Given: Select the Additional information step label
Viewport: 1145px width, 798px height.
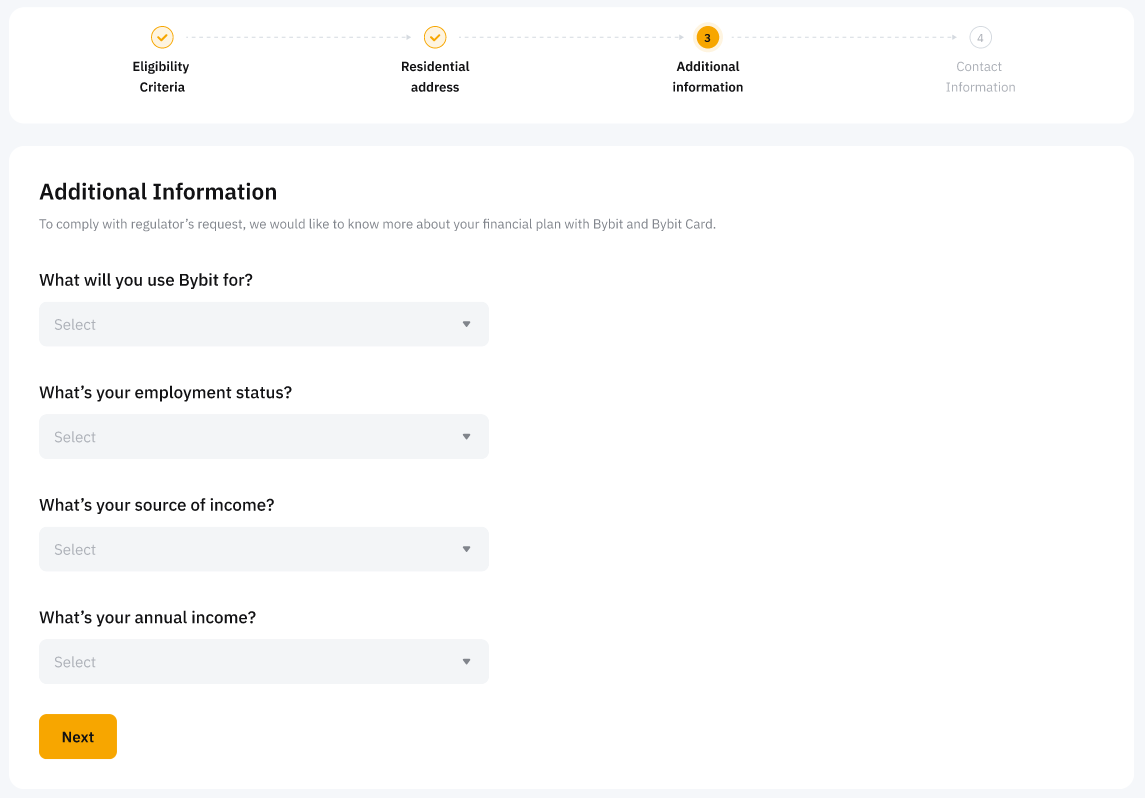Looking at the screenshot, I should tap(707, 77).
